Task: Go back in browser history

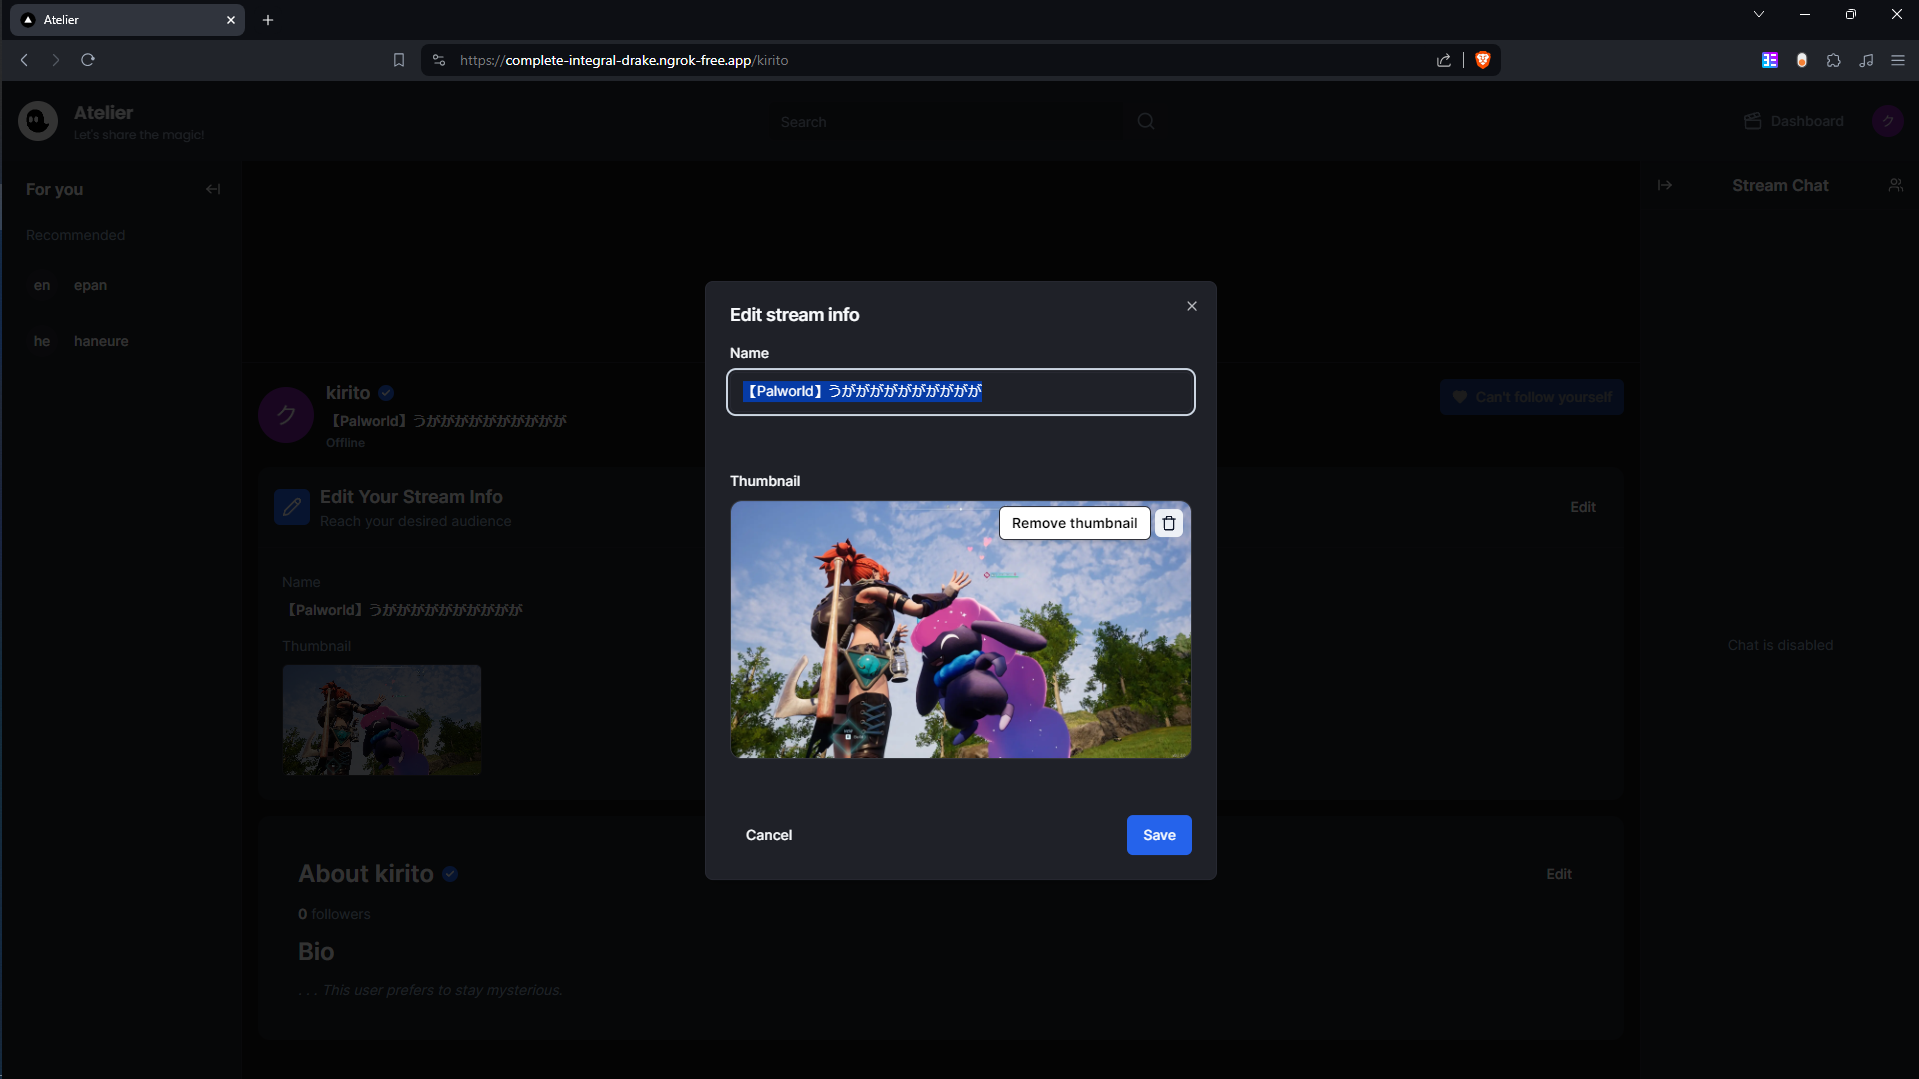Action: [x=24, y=60]
